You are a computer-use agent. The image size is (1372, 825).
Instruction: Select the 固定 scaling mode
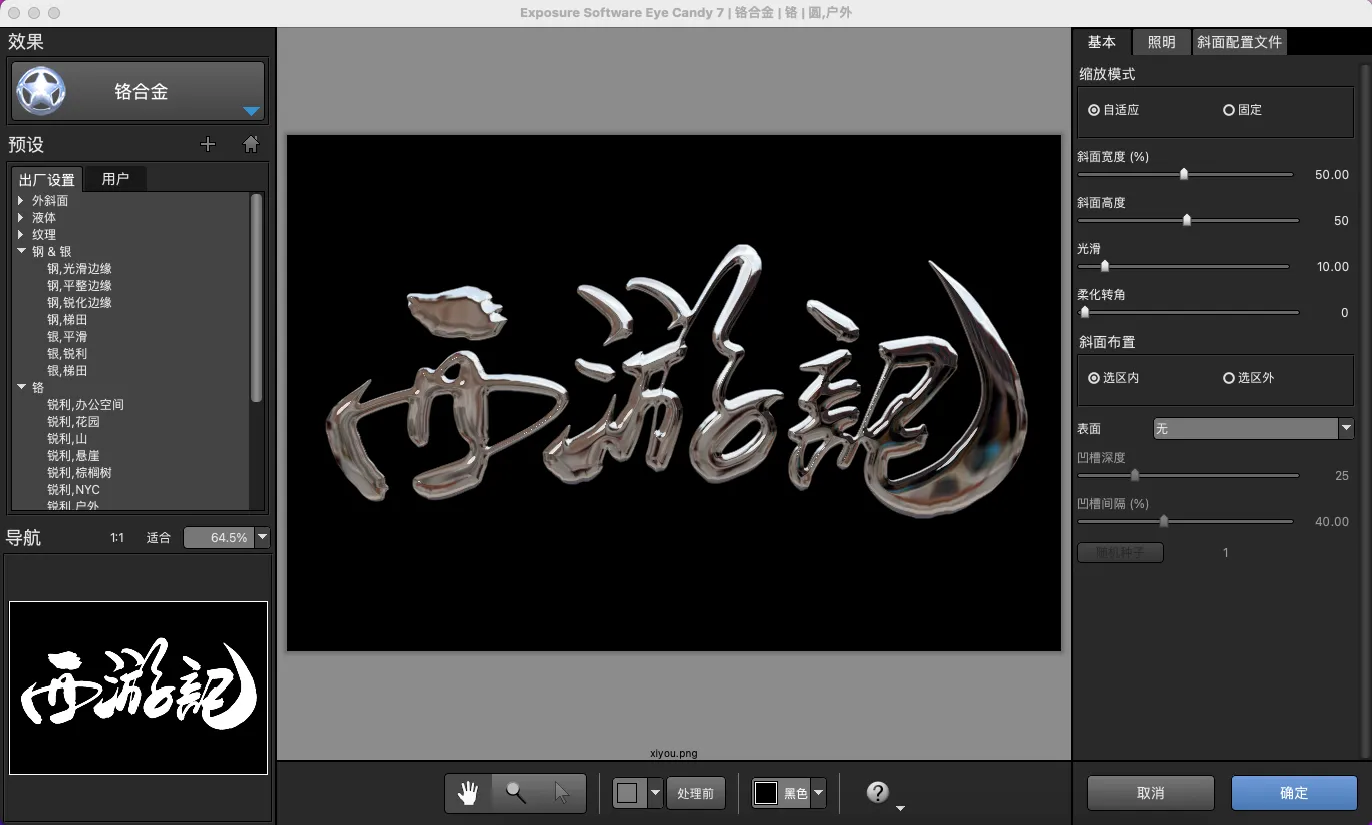1229,110
